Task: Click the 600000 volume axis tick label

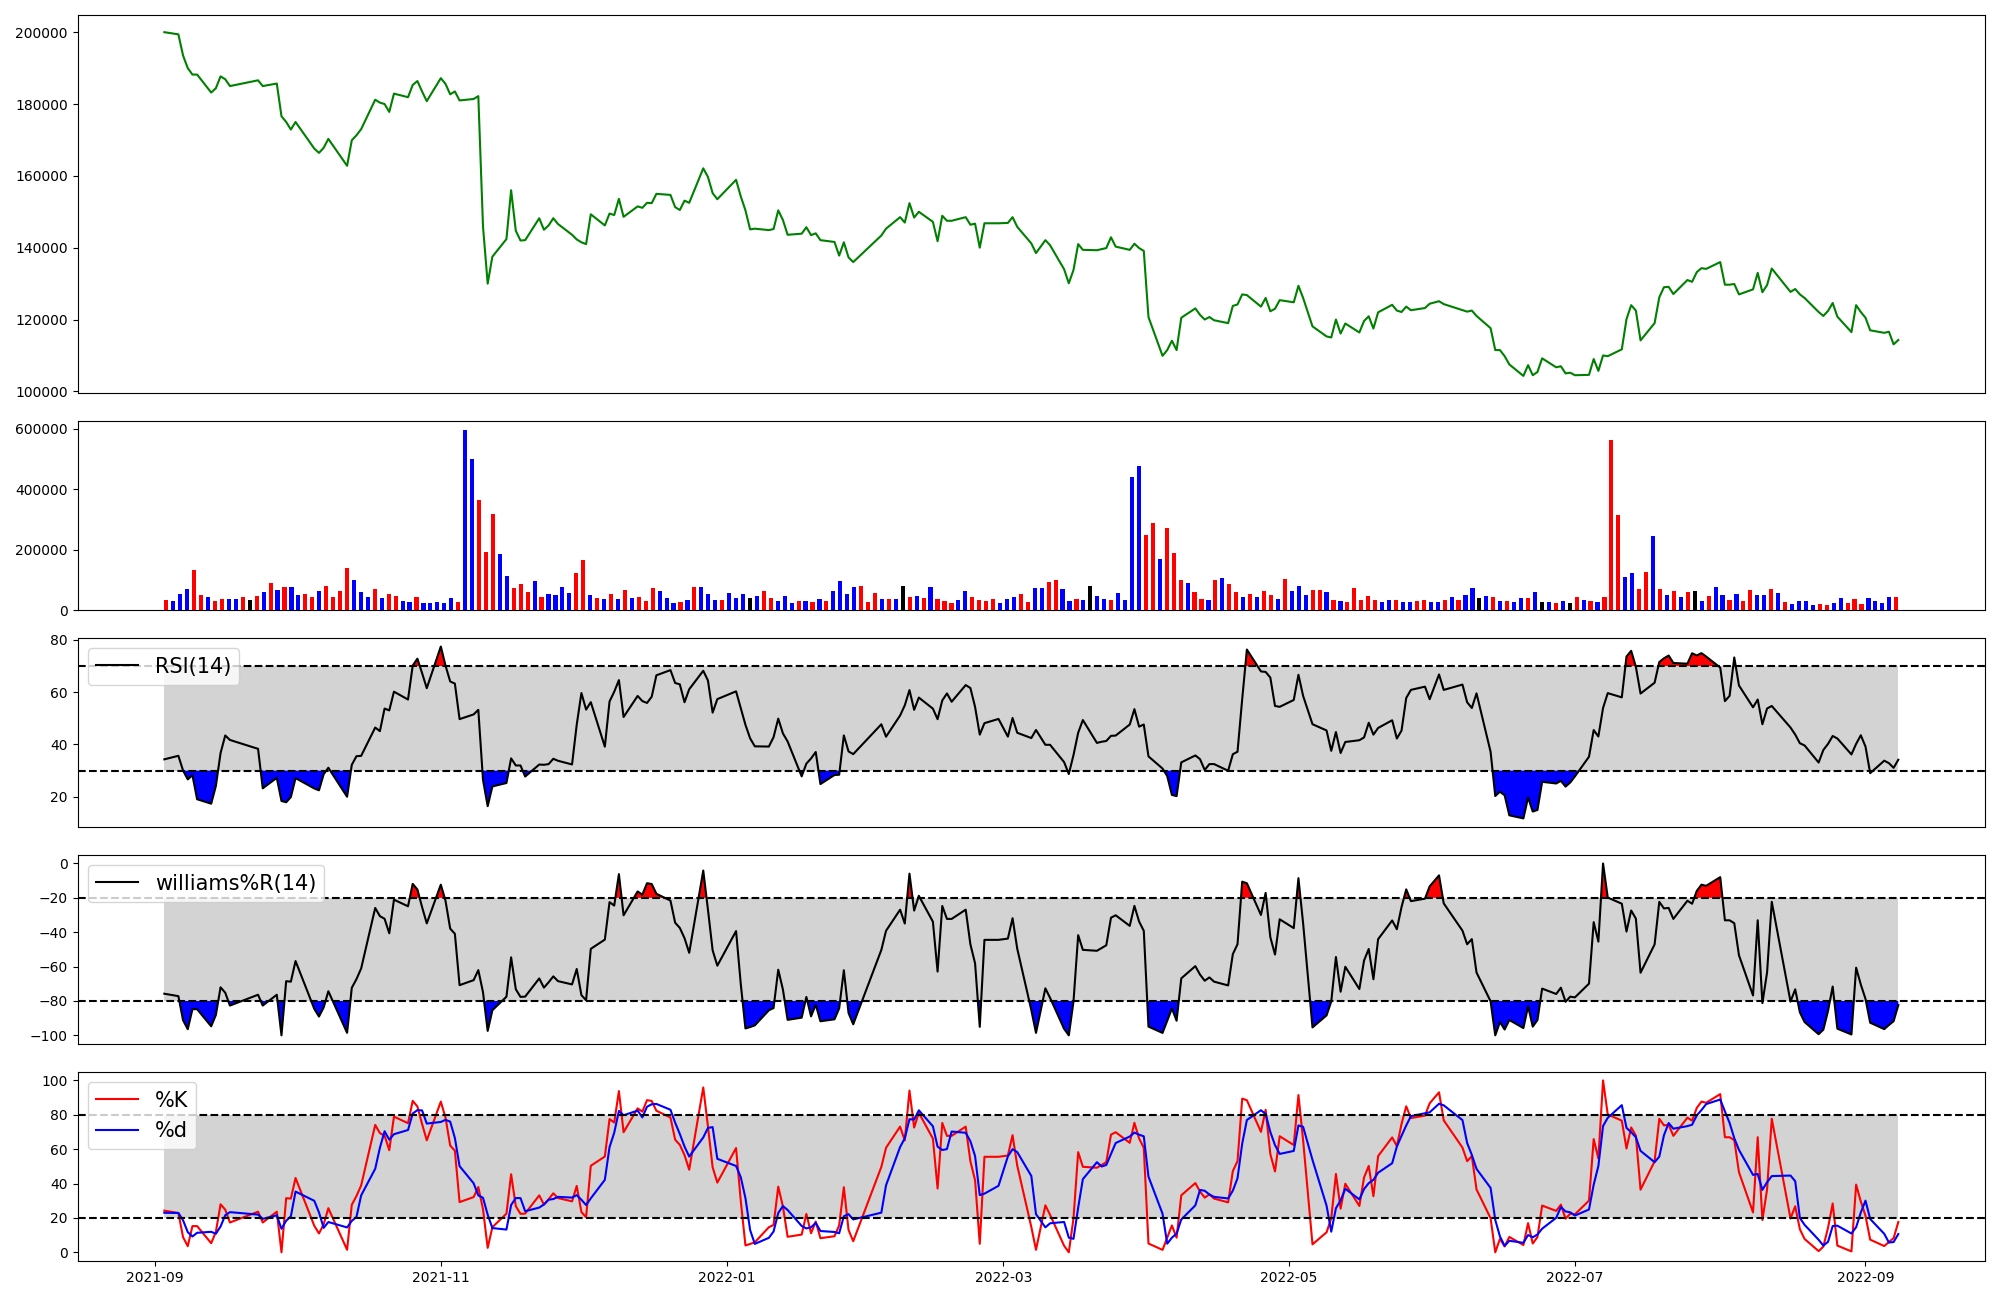Action: coord(41,430)
